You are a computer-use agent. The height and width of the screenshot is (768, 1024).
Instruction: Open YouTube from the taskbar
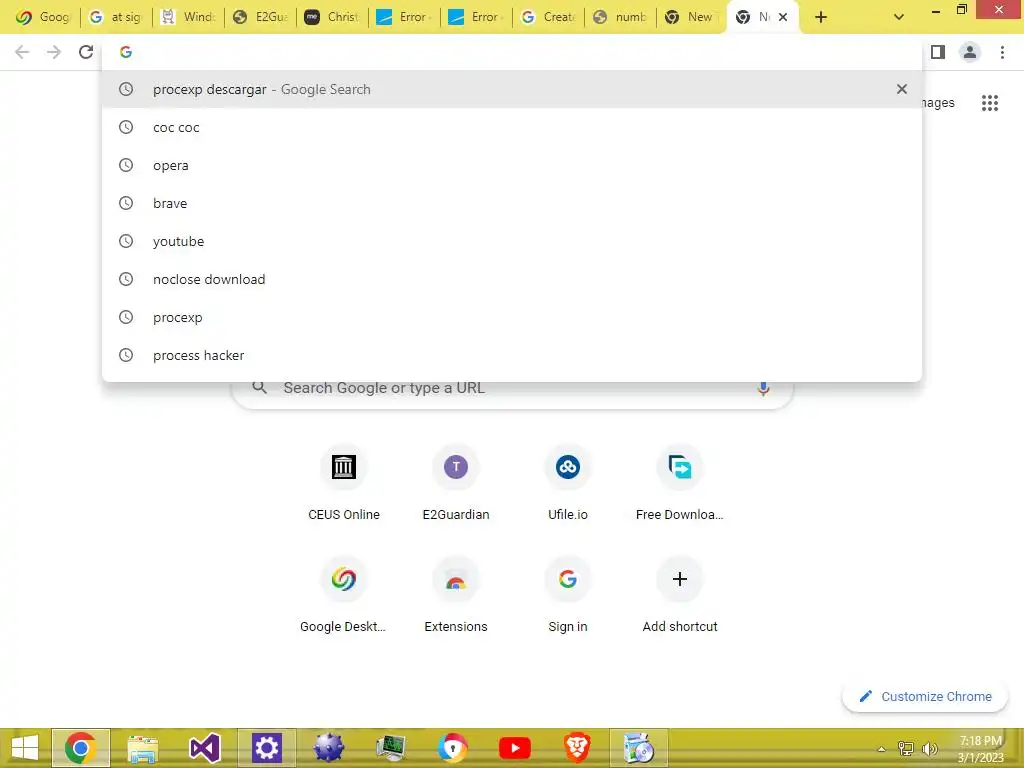[x=515, y=748]
